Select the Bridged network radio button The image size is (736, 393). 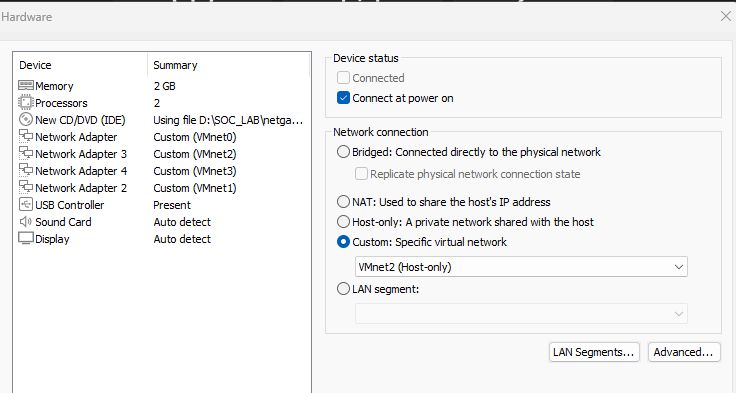(343, 152)
